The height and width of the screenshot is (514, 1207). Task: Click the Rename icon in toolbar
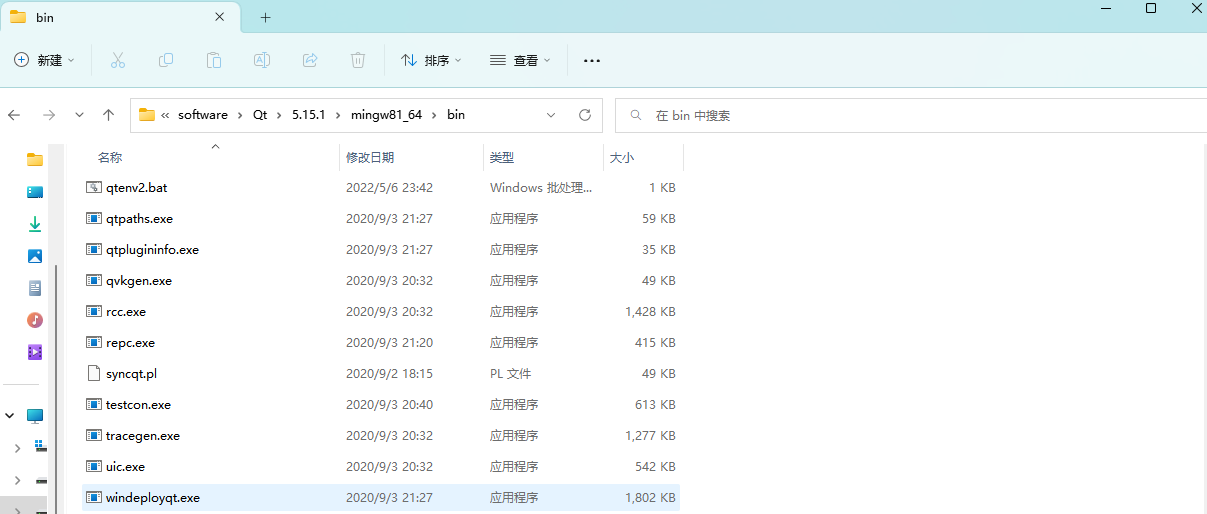point(262,60)
